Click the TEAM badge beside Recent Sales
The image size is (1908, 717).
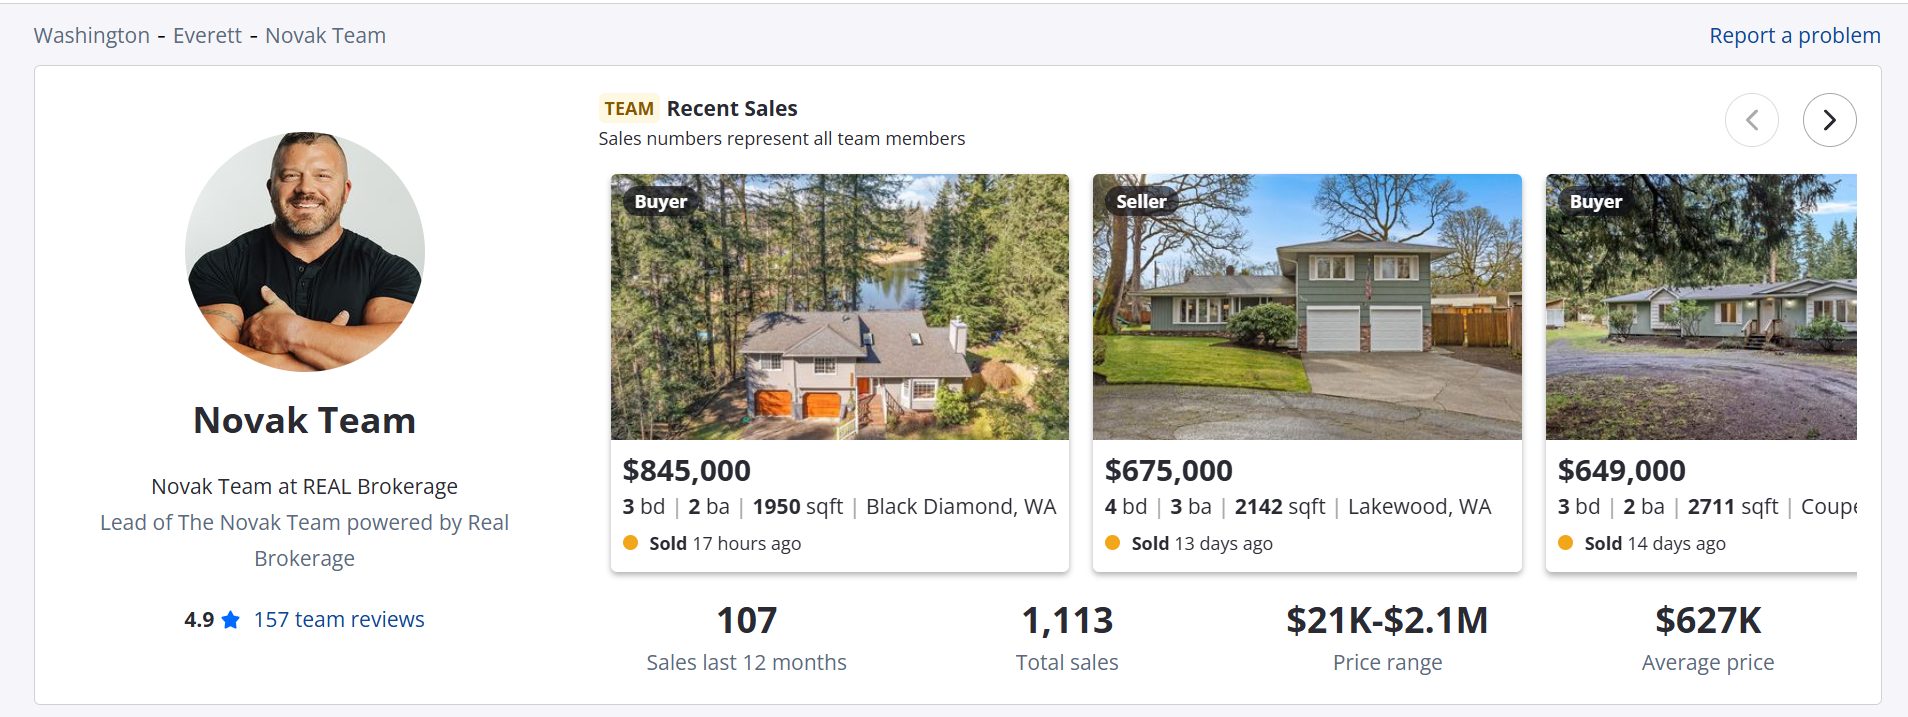[x=629, y=109]
